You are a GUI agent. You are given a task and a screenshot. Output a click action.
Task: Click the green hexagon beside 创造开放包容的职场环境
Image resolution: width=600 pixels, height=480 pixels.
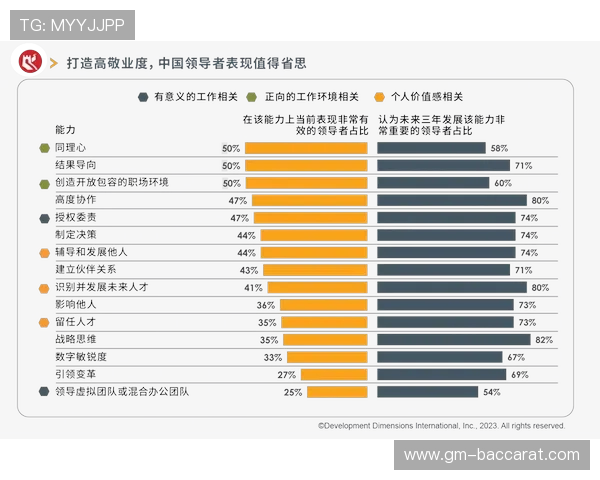pos(44,183)
